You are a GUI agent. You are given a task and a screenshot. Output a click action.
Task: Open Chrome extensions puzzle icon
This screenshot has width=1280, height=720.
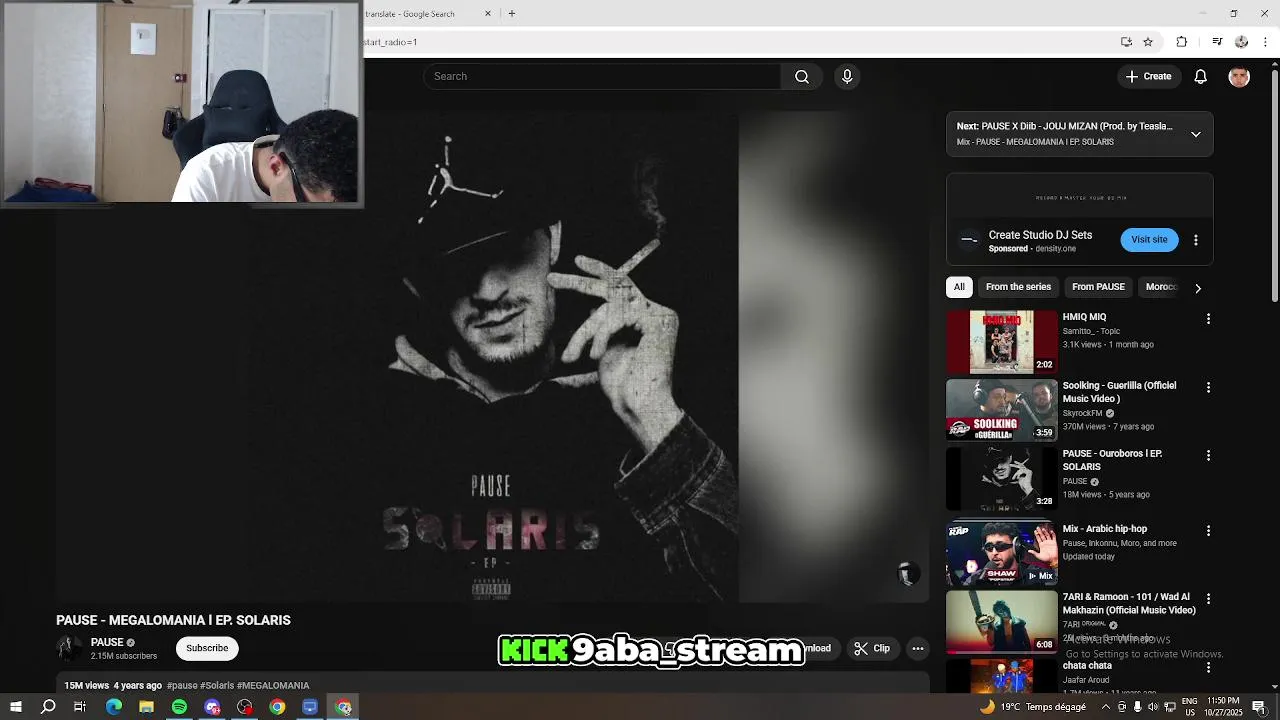click(1182, 42)
